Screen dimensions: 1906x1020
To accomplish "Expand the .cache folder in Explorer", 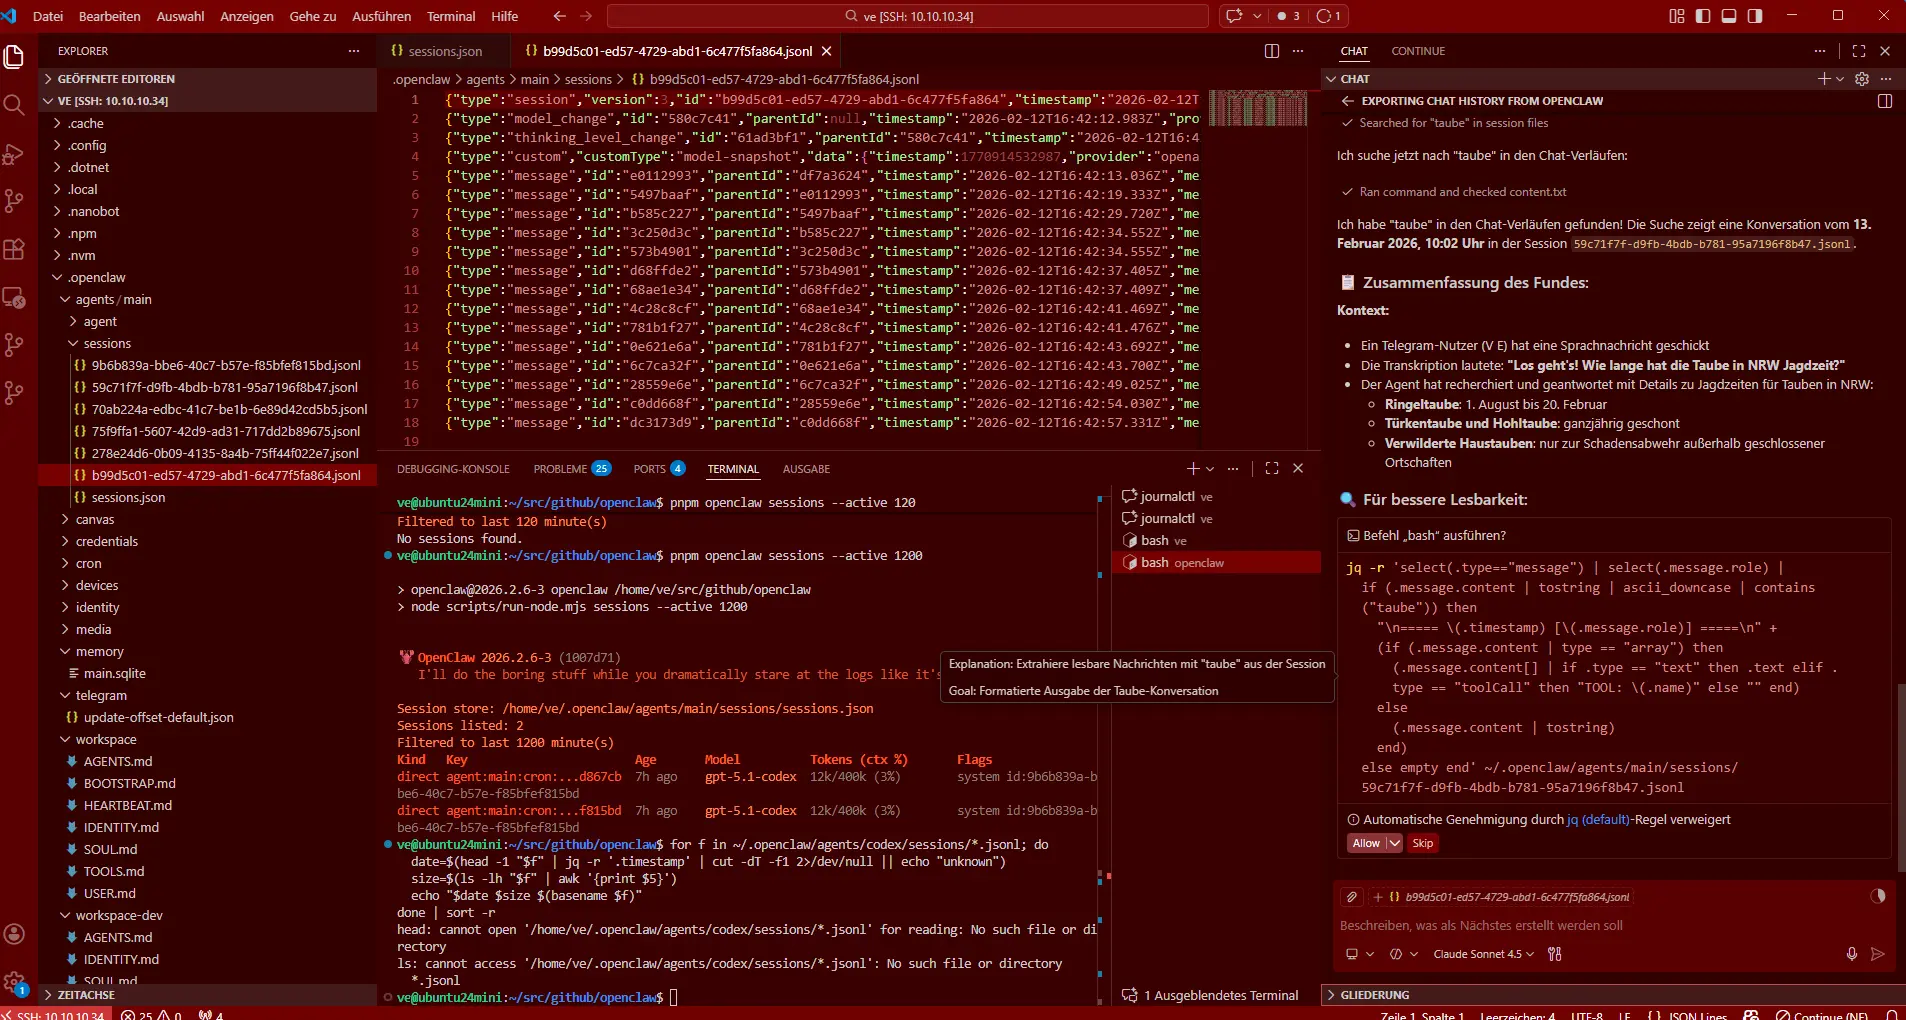I will (86, 123).
